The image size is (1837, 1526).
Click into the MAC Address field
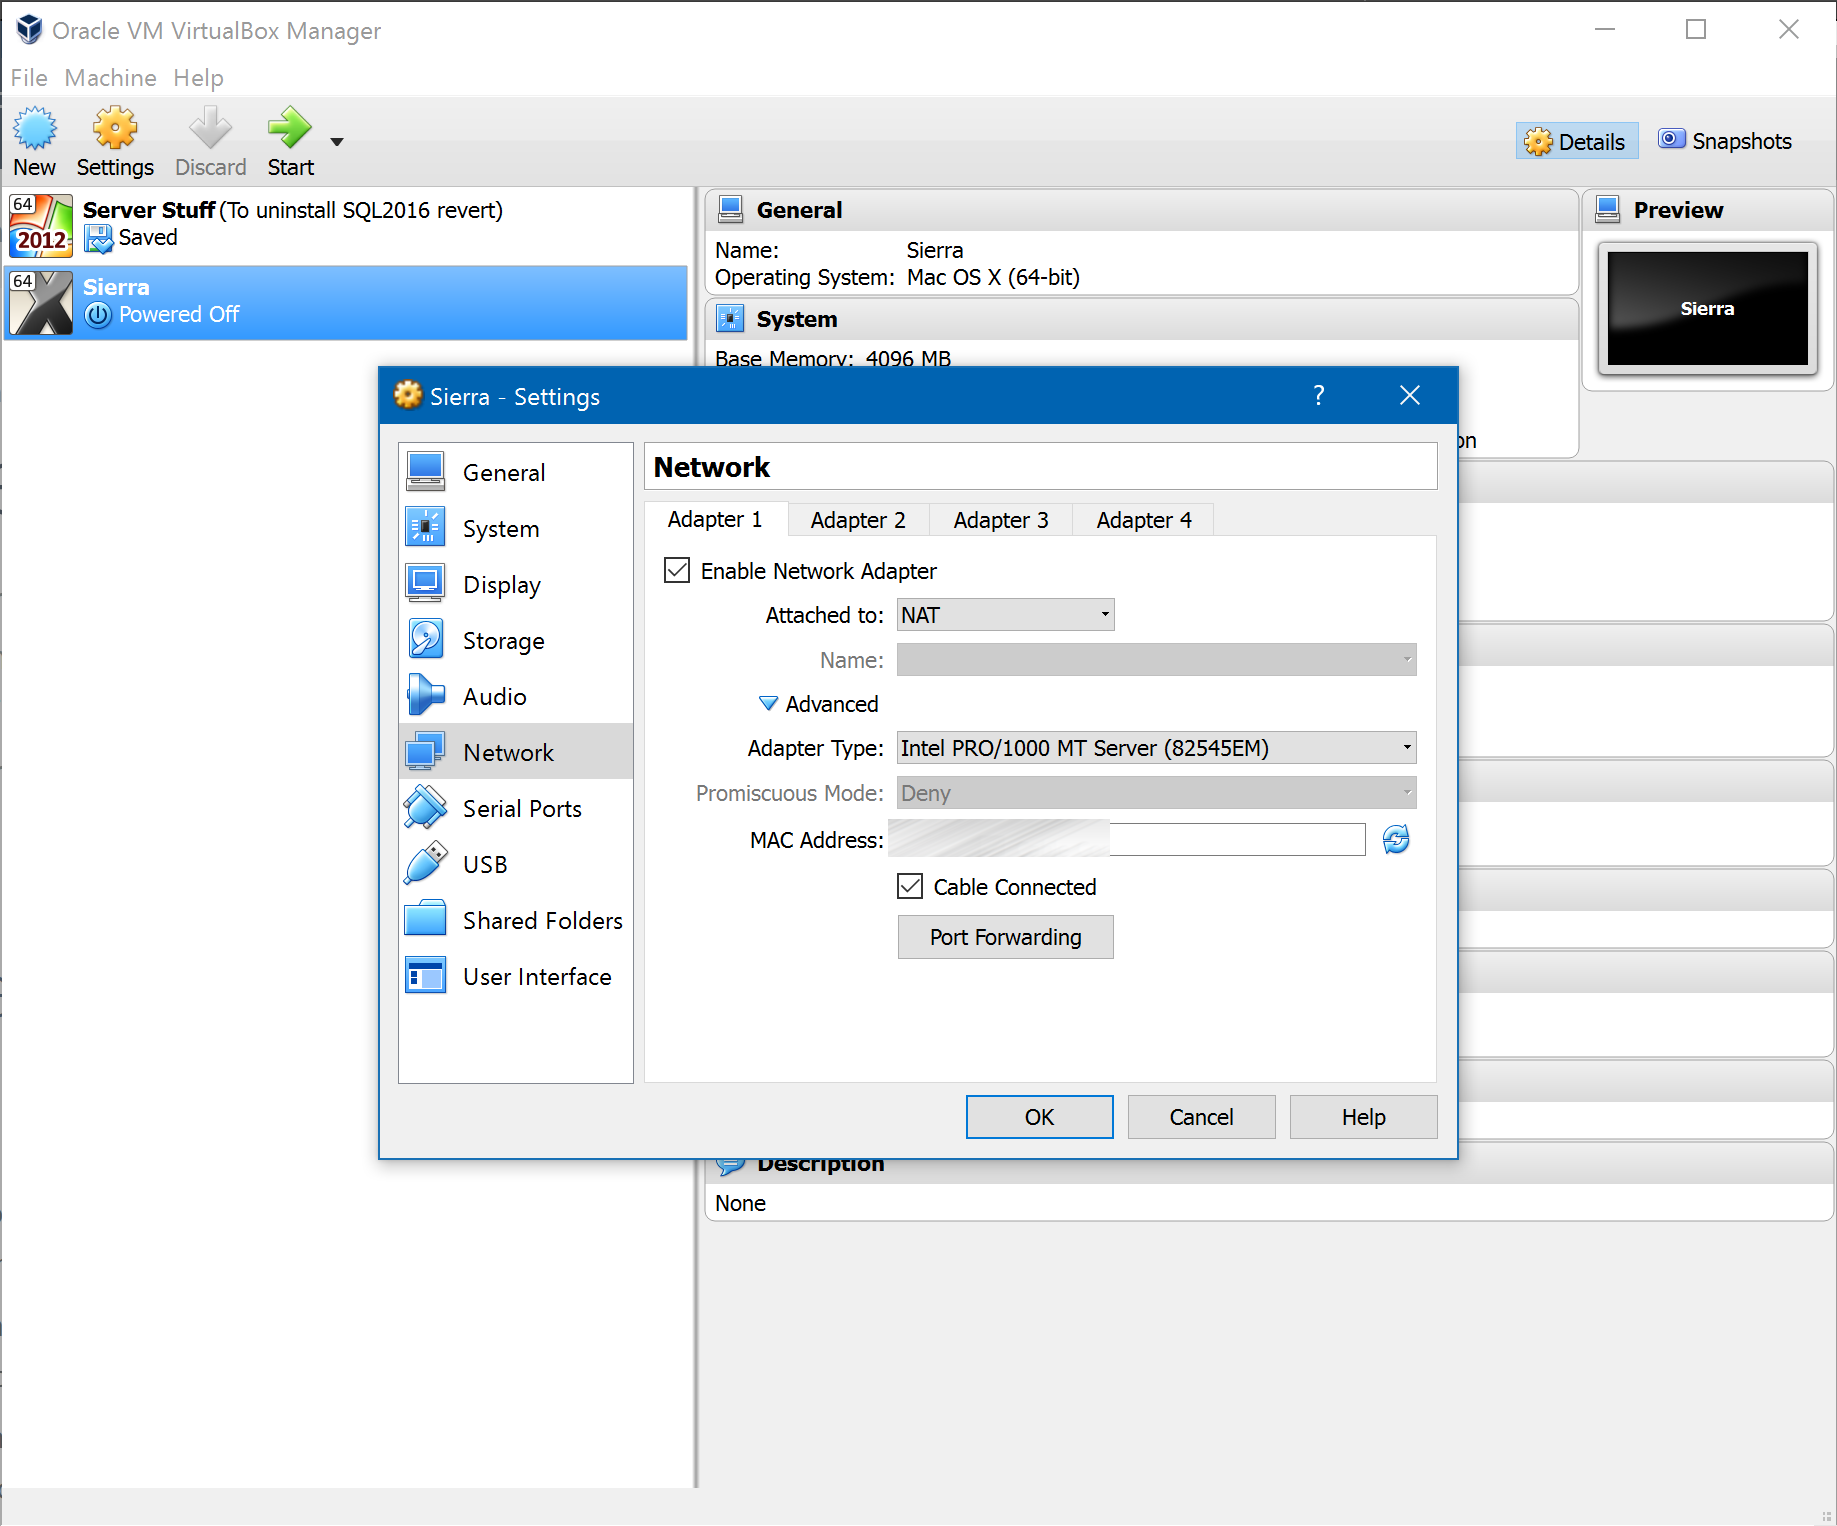coord(1236,840)
